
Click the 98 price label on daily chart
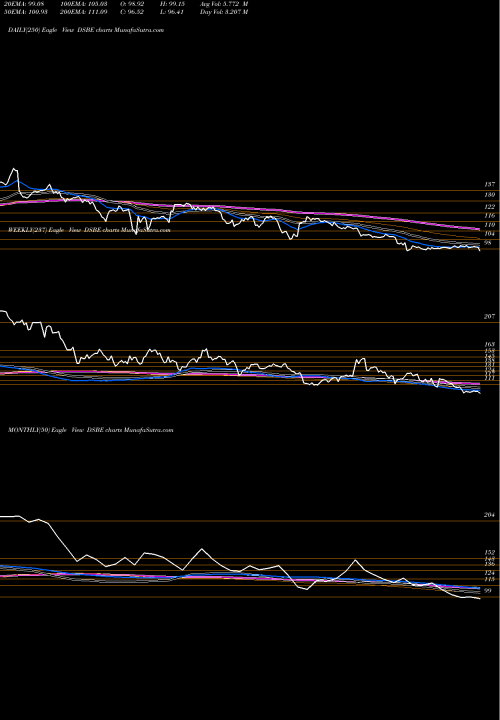[488, 242]
